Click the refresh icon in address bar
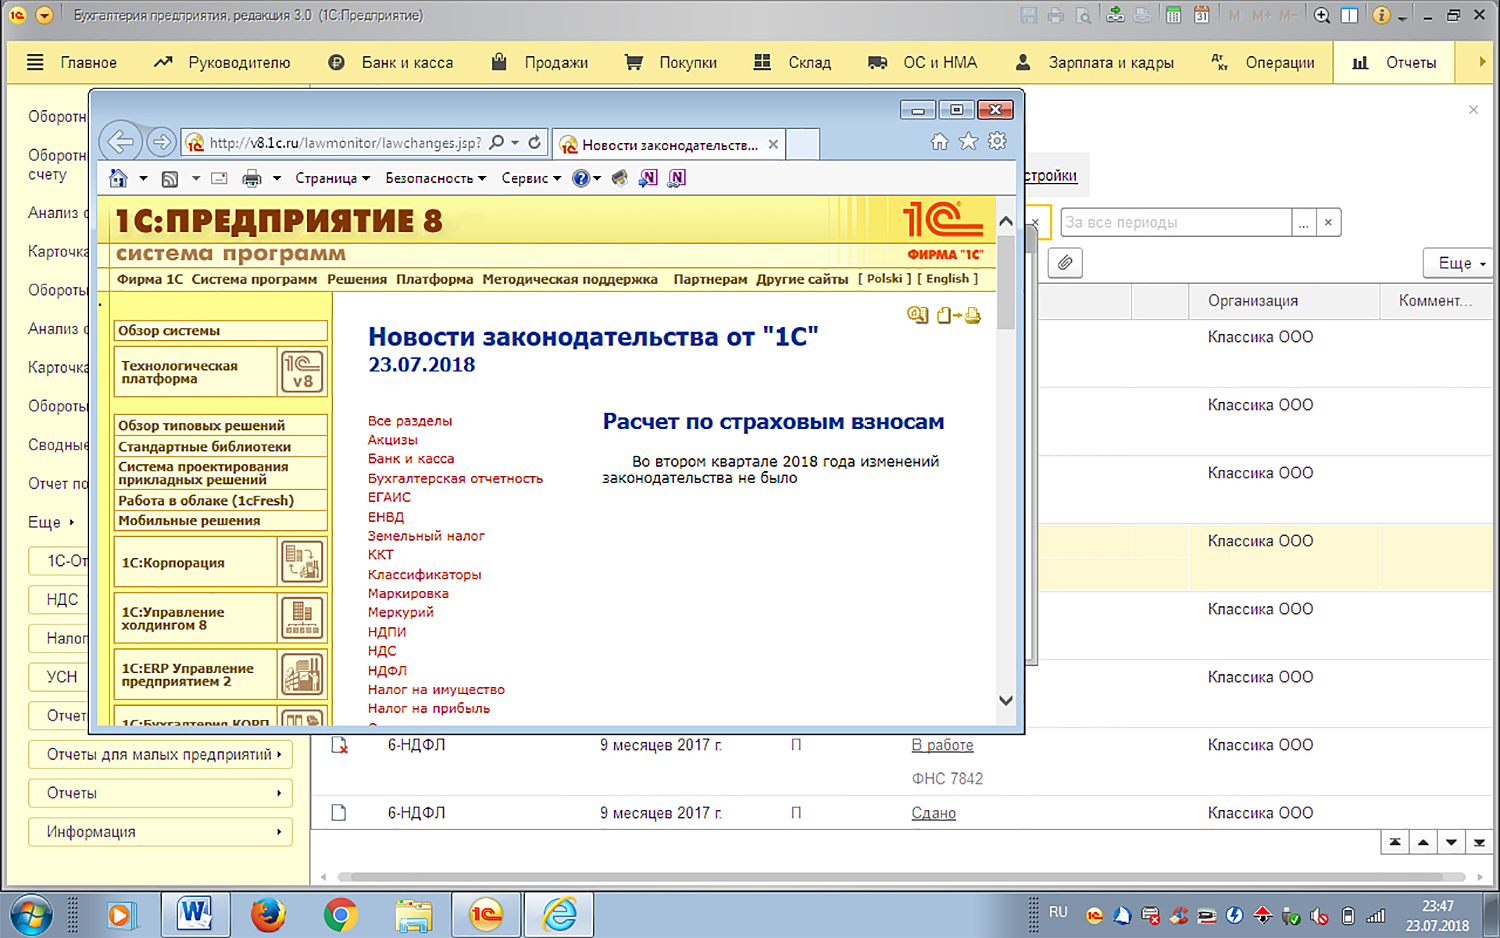Image resolution: width=1500 pixels, height=938 pixels. [x=535, y=143]
